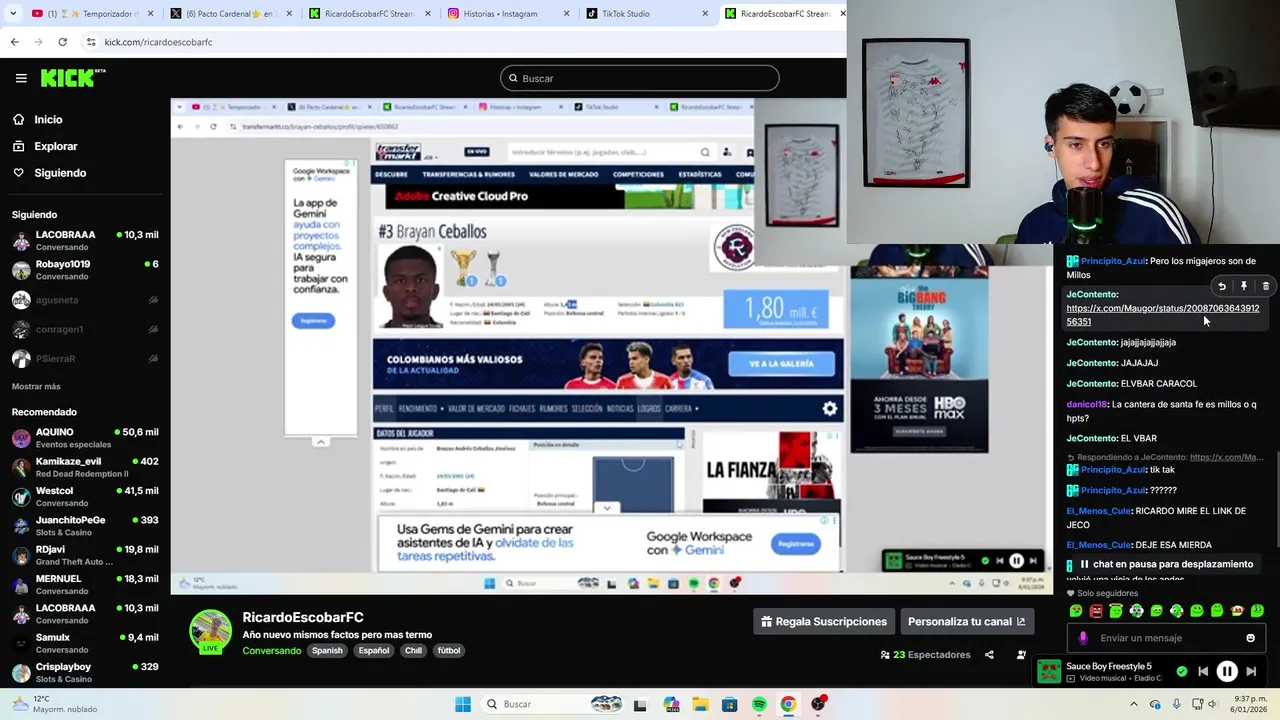Image resolution: width=1280 pixels, height=720 pixels.
Task: Open recommended channel Samulx
Action: coord(85,643)
